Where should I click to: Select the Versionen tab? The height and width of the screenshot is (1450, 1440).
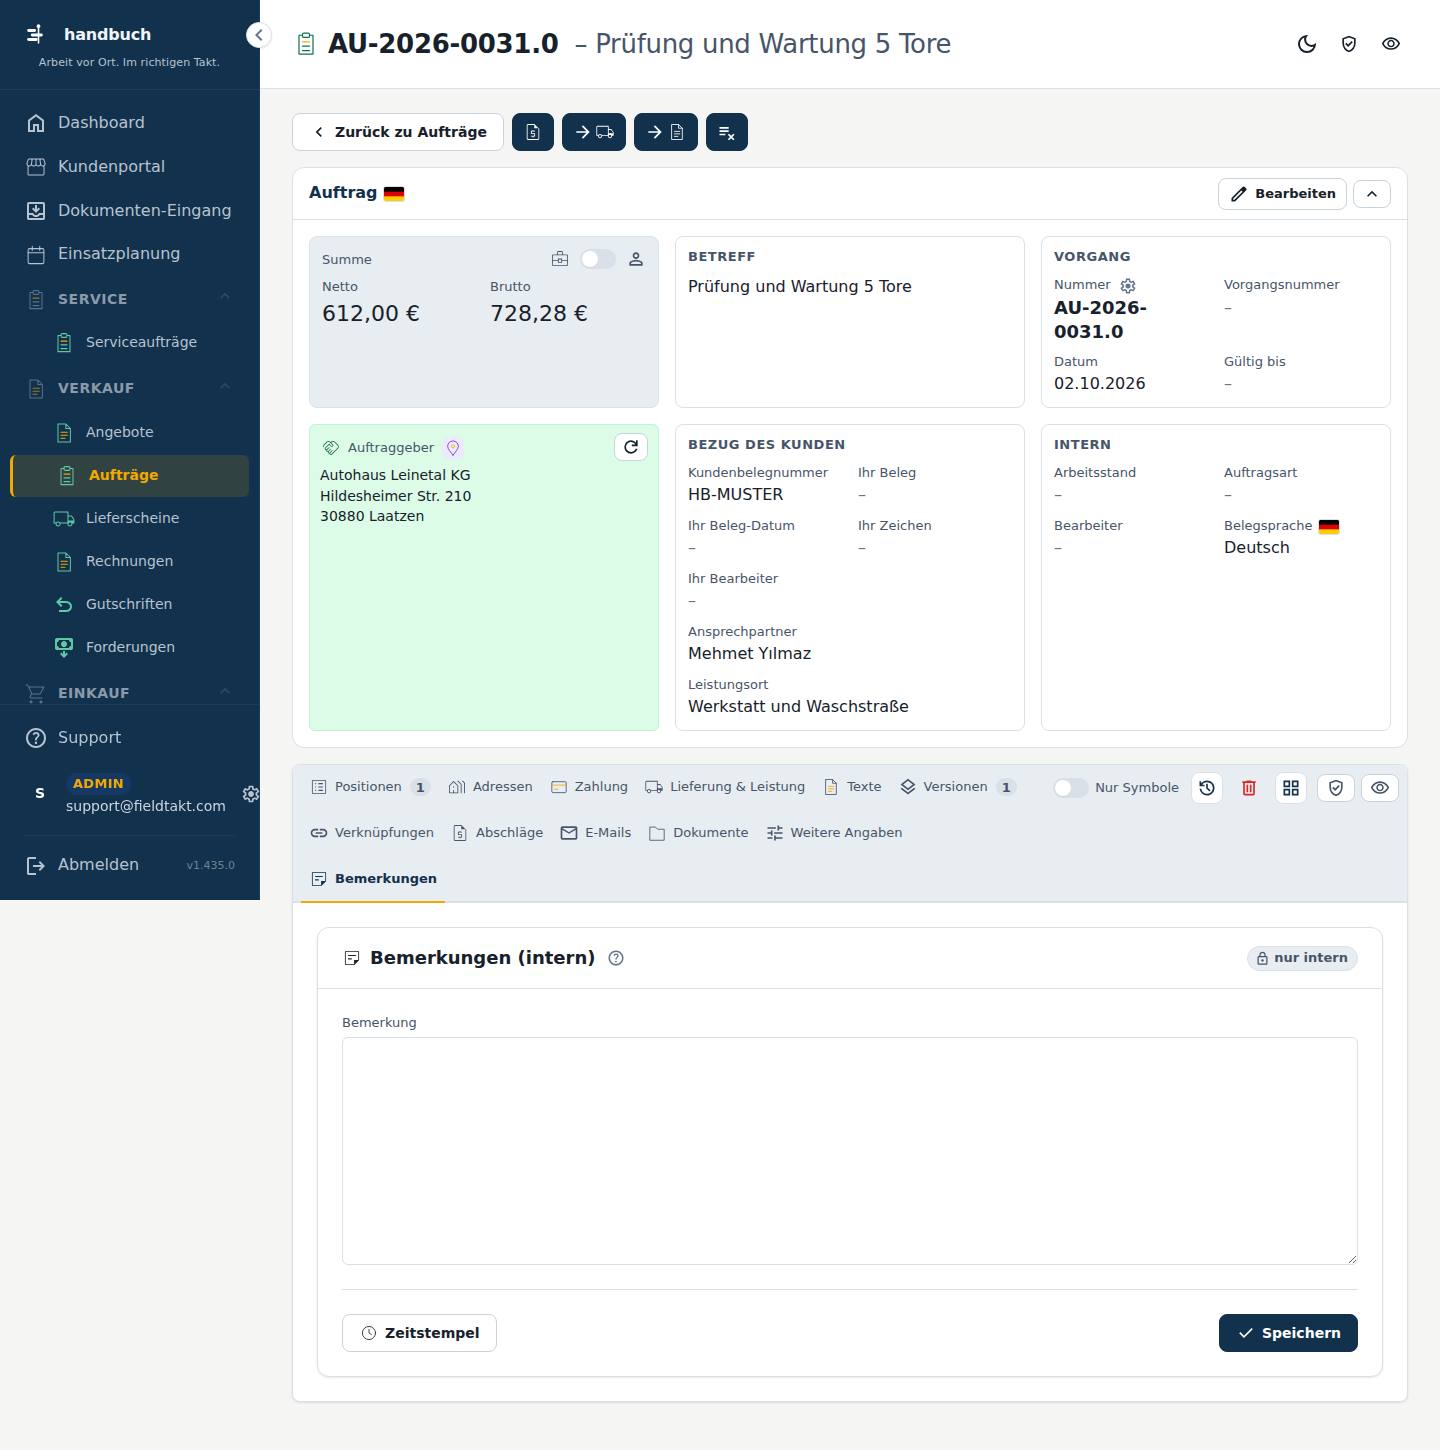pos(957,787)
